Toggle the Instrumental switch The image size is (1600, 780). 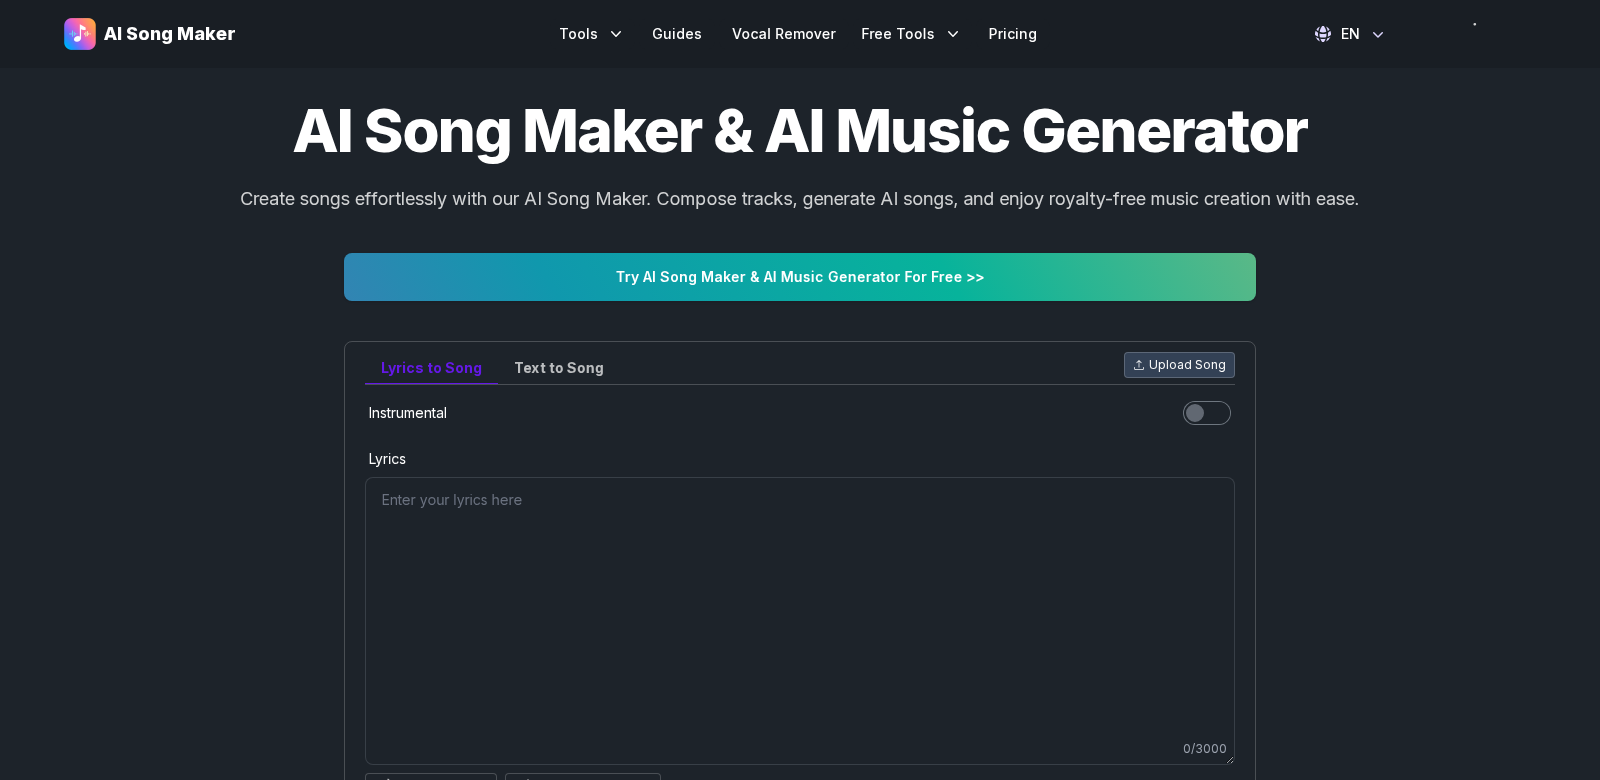click(1207, 413)
